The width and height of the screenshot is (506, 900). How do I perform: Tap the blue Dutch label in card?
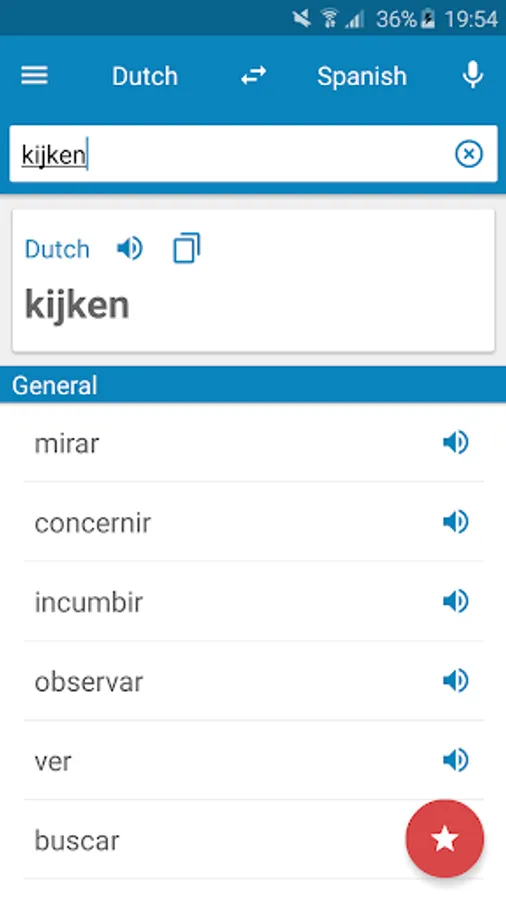(x=57, y=249)
